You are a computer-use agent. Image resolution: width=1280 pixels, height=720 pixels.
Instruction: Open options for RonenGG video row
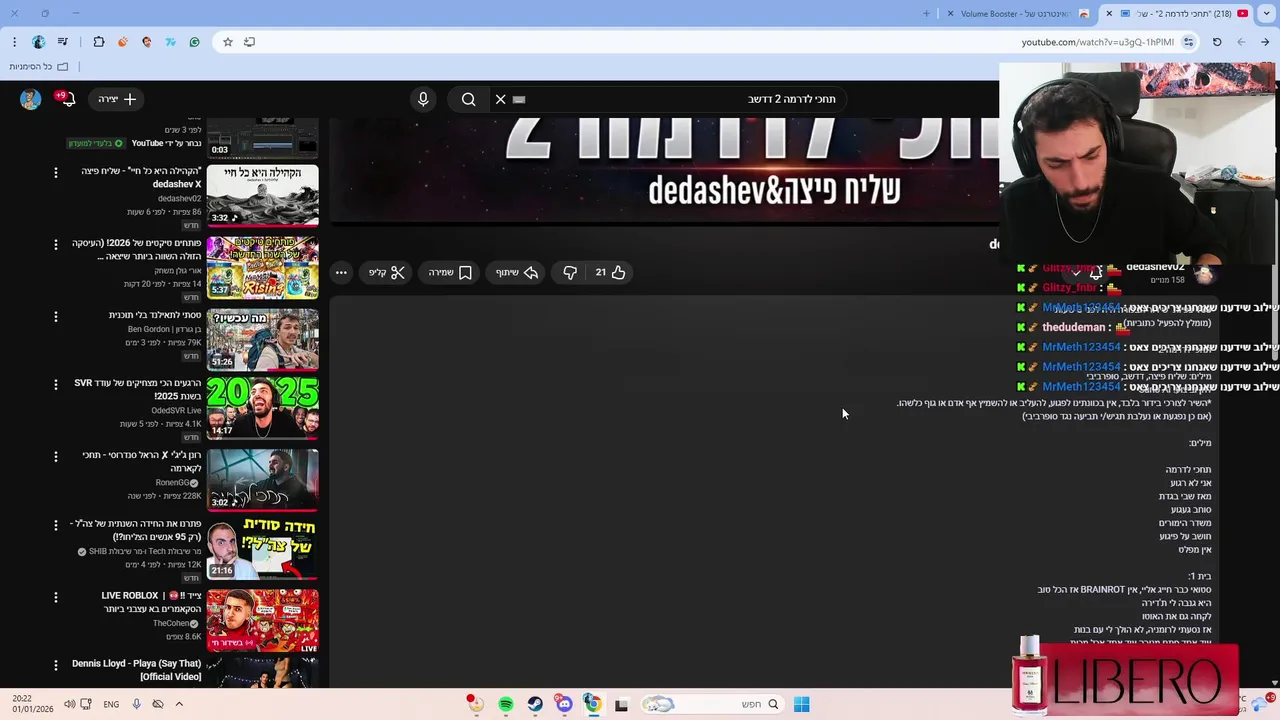click(56, 457)
